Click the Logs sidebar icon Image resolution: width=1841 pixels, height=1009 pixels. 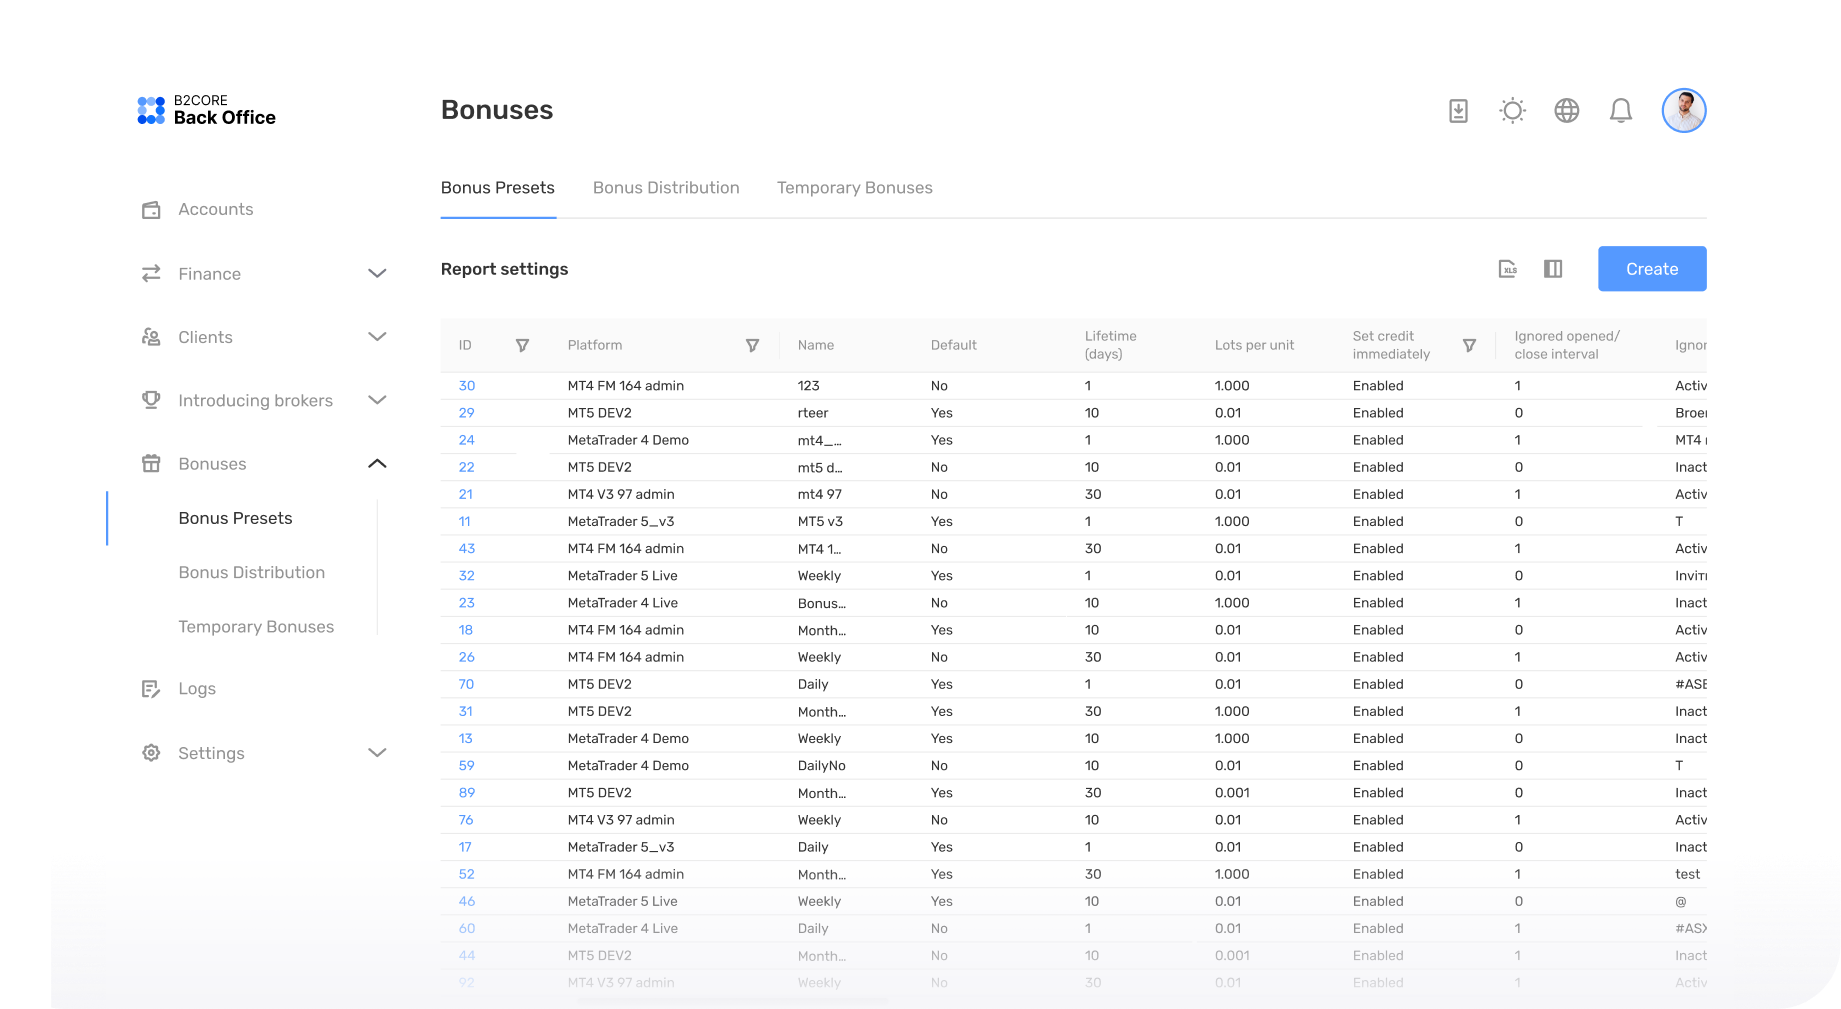151,689
